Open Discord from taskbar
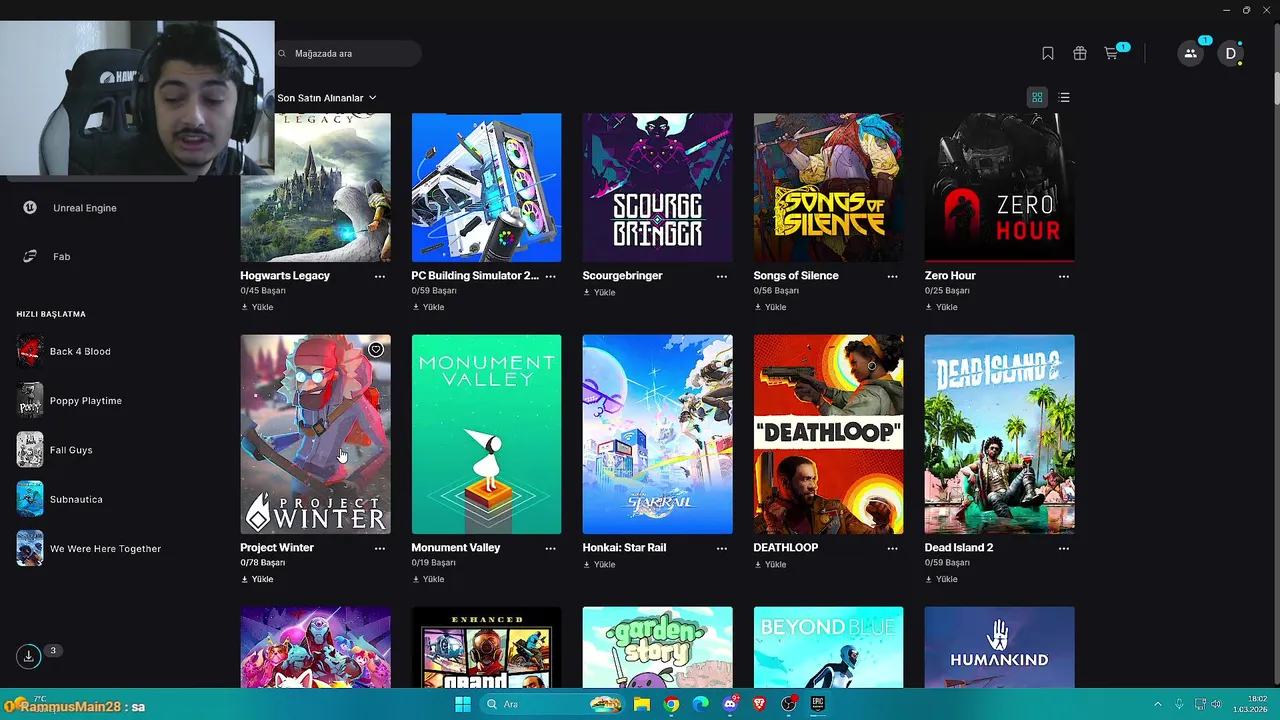1280x720 pixels. click(x=730, y=704)
